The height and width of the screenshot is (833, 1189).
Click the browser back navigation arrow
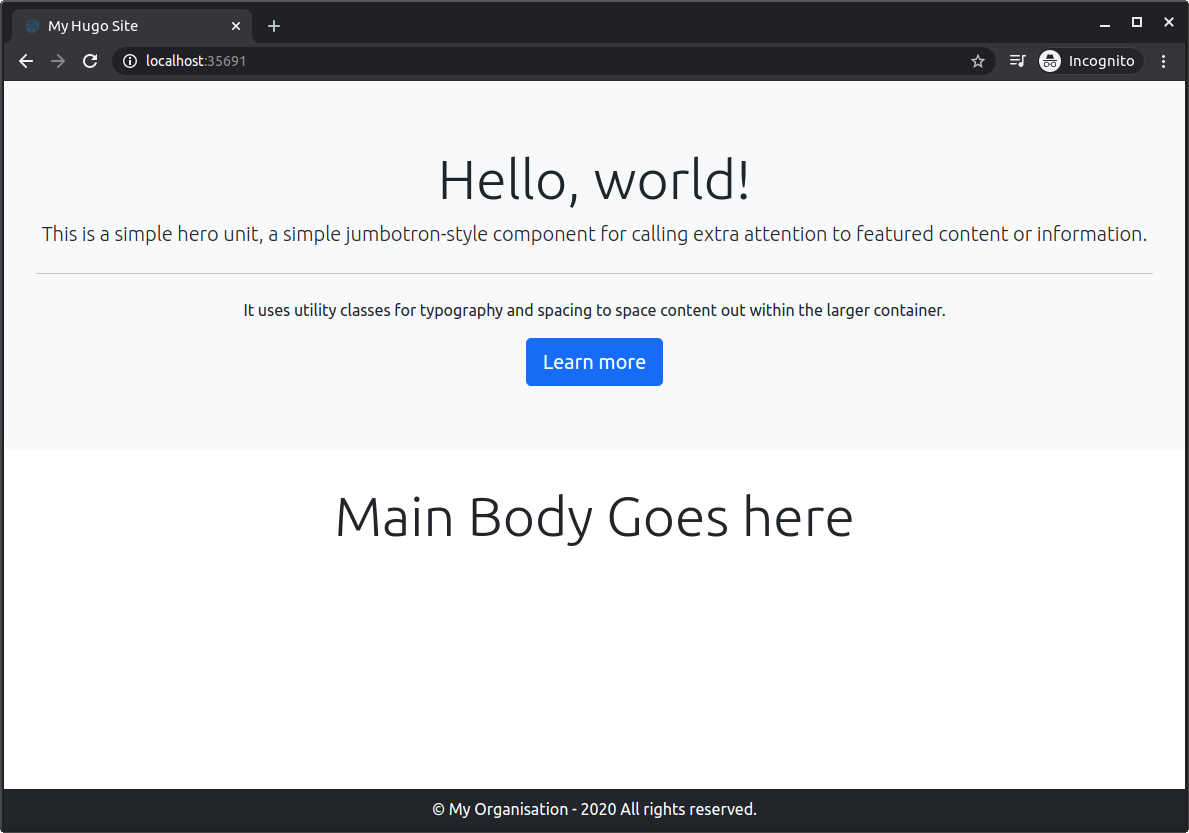25,61
